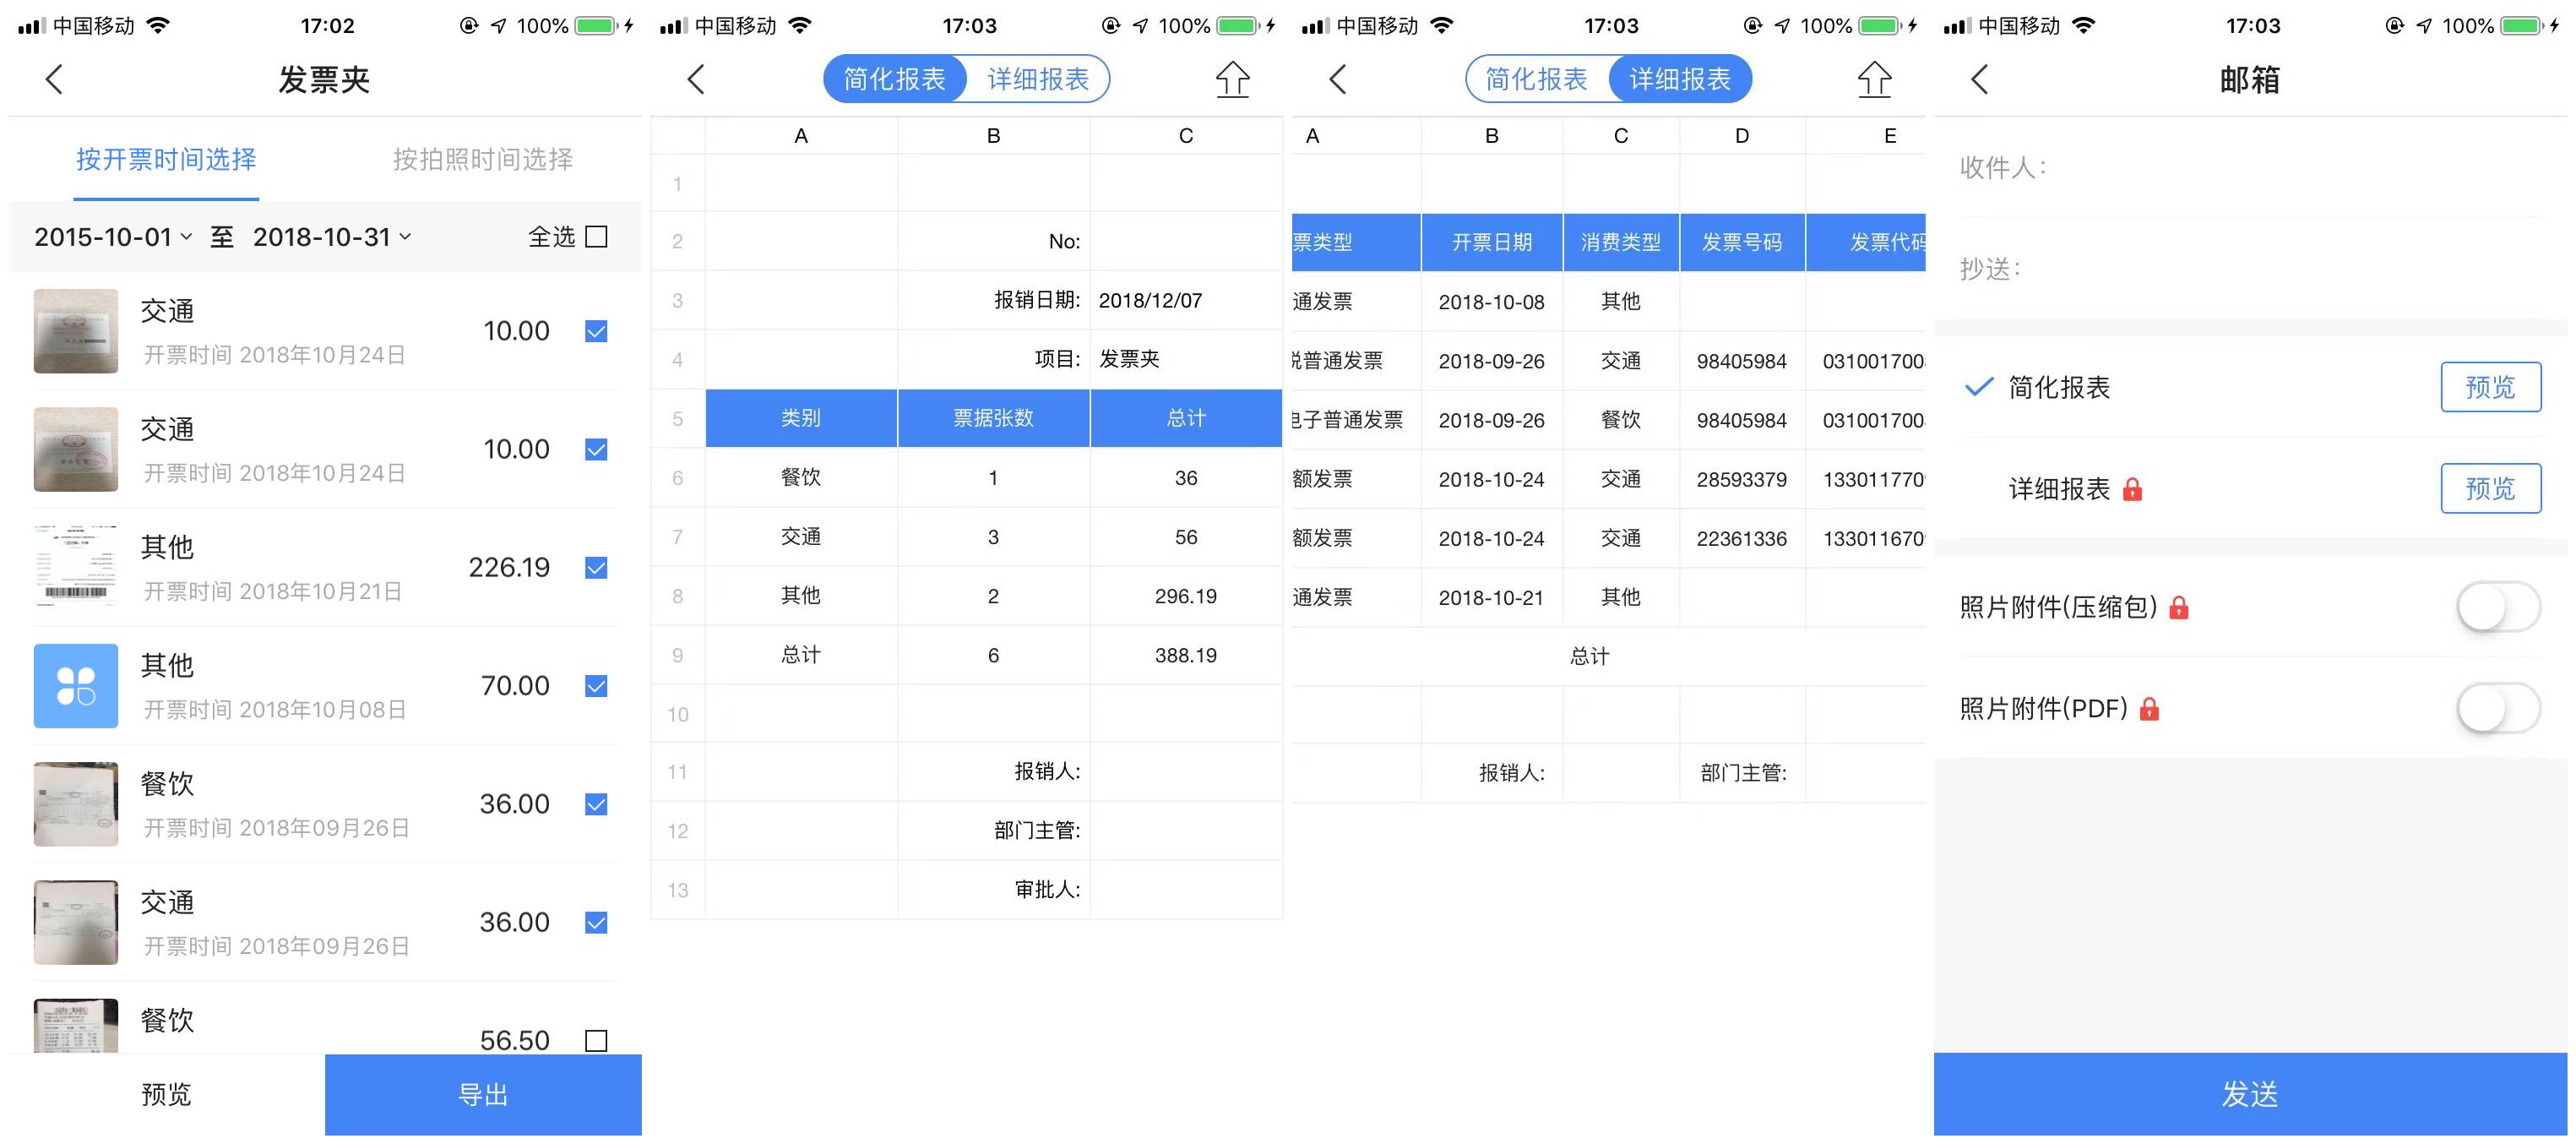Check the 全选 select-all checkbox
2576x1144 pixels.
tap(596, 237)
